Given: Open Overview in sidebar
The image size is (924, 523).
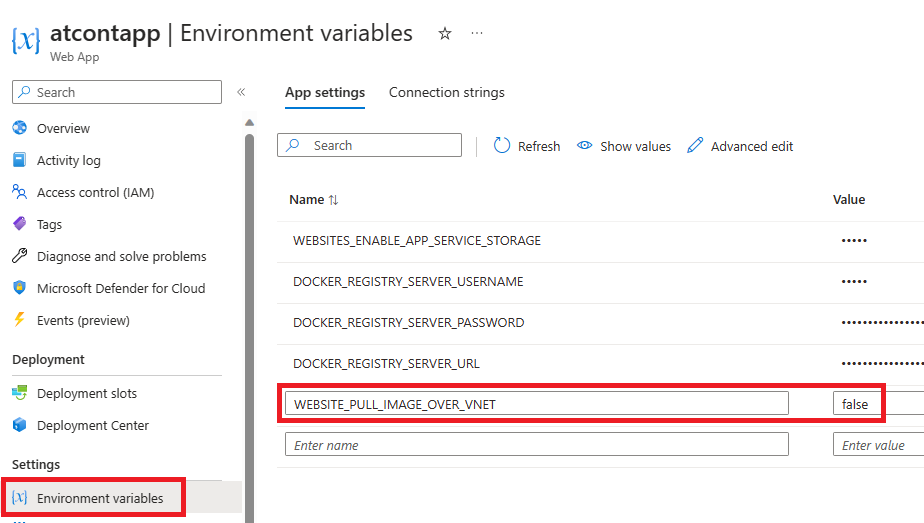Looking at the screenshot, I should pyautogui.click(x=63, y=128).
